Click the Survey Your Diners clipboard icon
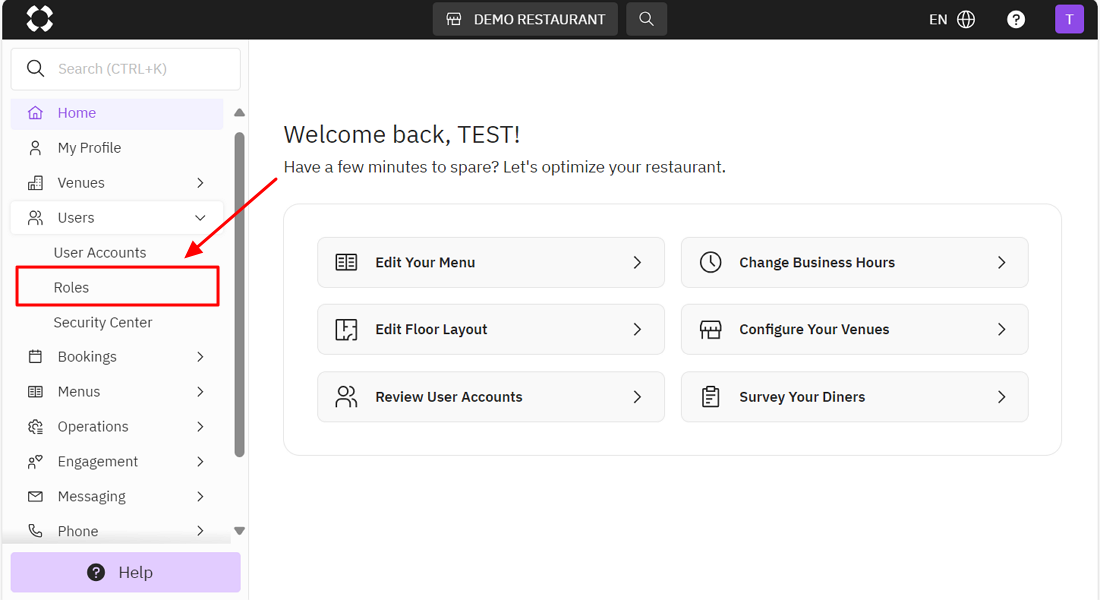Screen dimensions: 1100x600 (x=710, y=397)
